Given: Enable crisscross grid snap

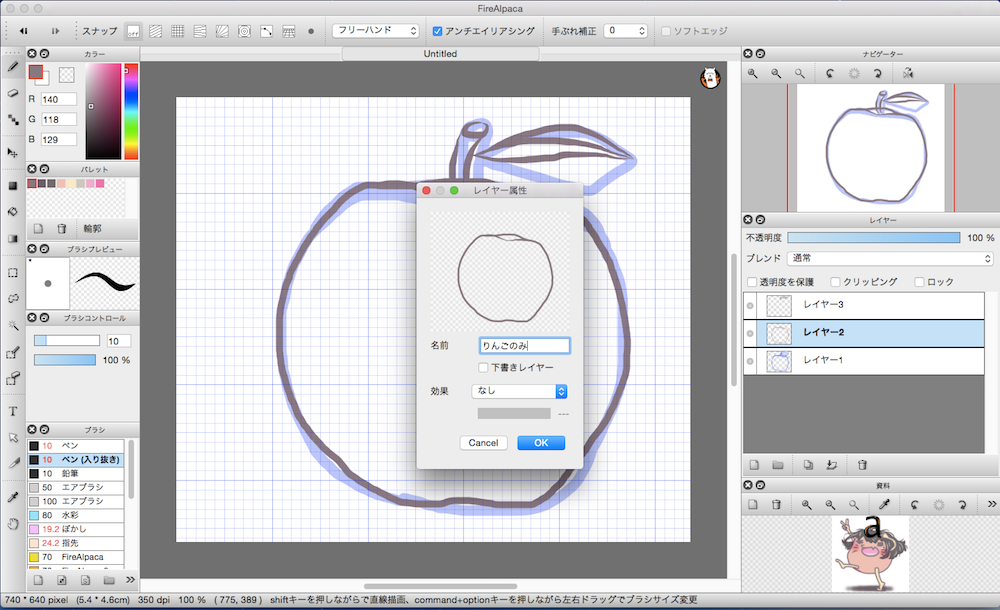Looking at the screenshot, I should coord(178,31).
